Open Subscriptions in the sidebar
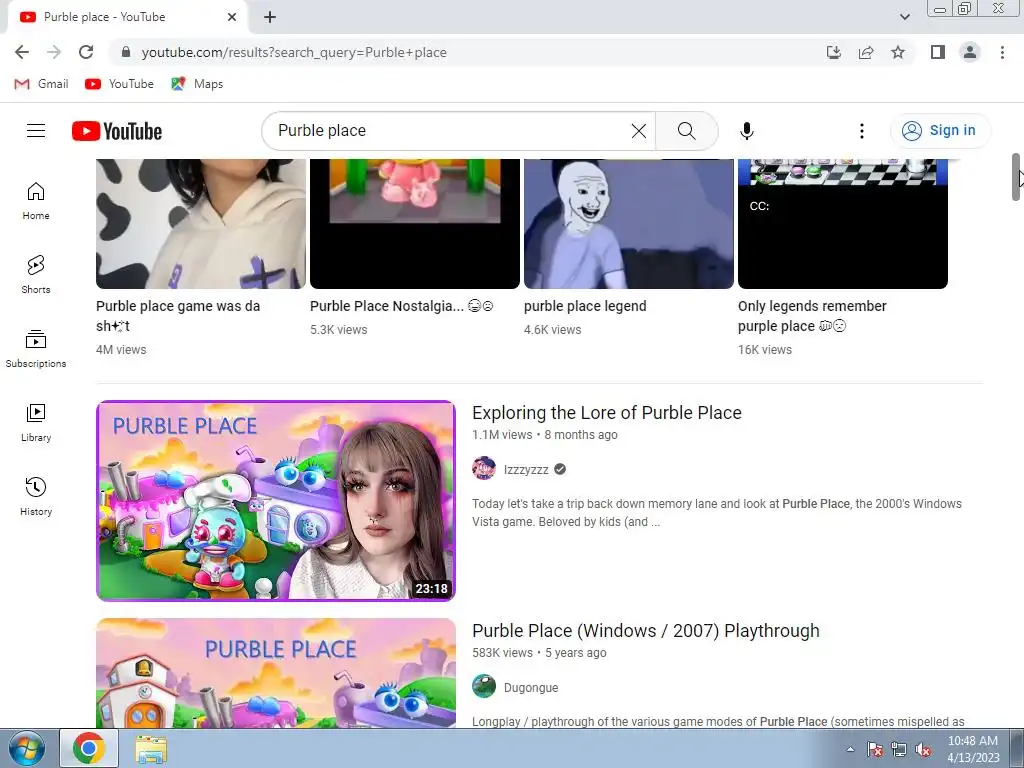This screenshot has width=1024, height=768. [x=36, y=349]
